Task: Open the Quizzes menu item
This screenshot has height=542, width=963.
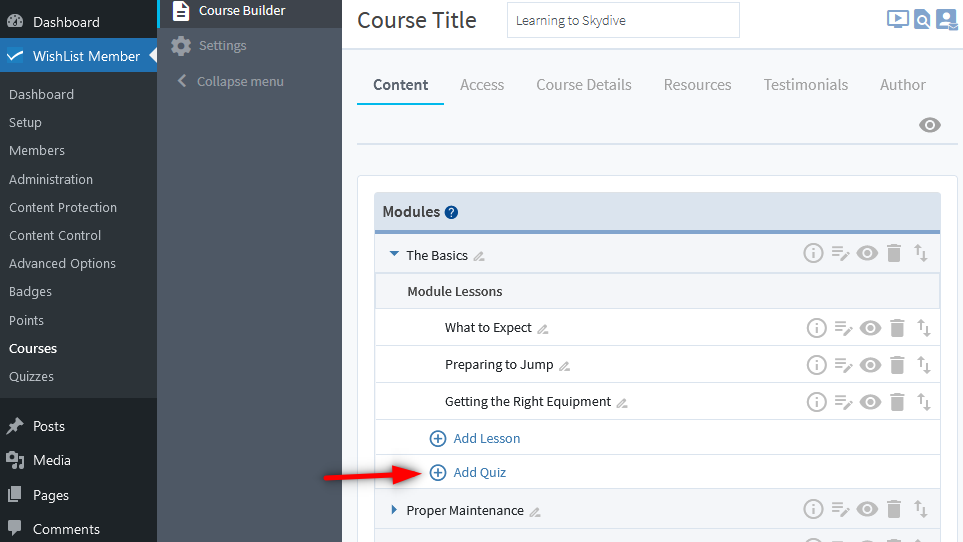Action: [x=31, y=377]
